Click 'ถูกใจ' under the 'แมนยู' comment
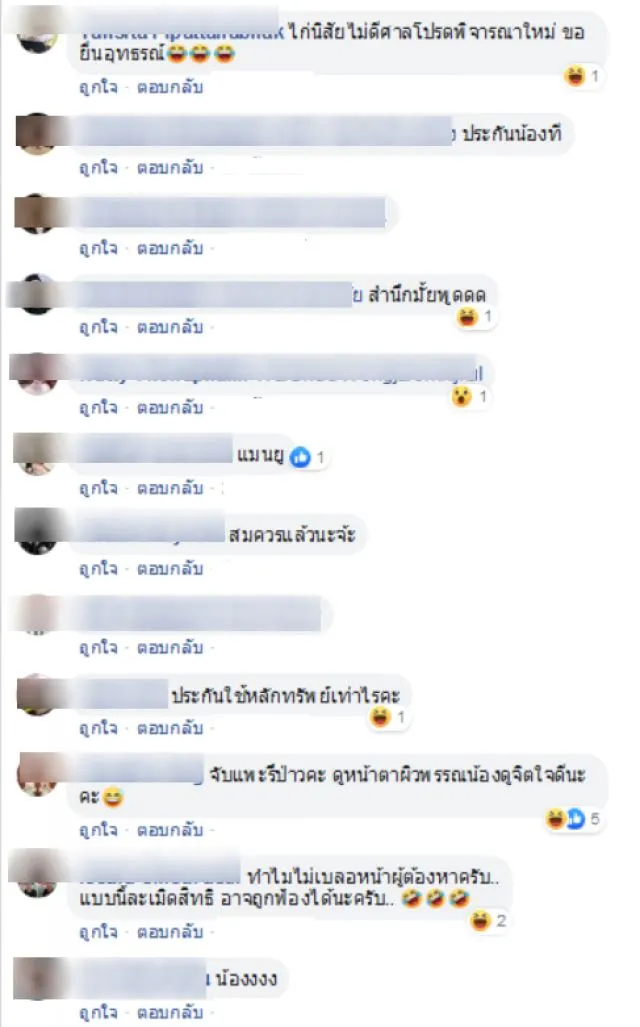 (98, 489)
